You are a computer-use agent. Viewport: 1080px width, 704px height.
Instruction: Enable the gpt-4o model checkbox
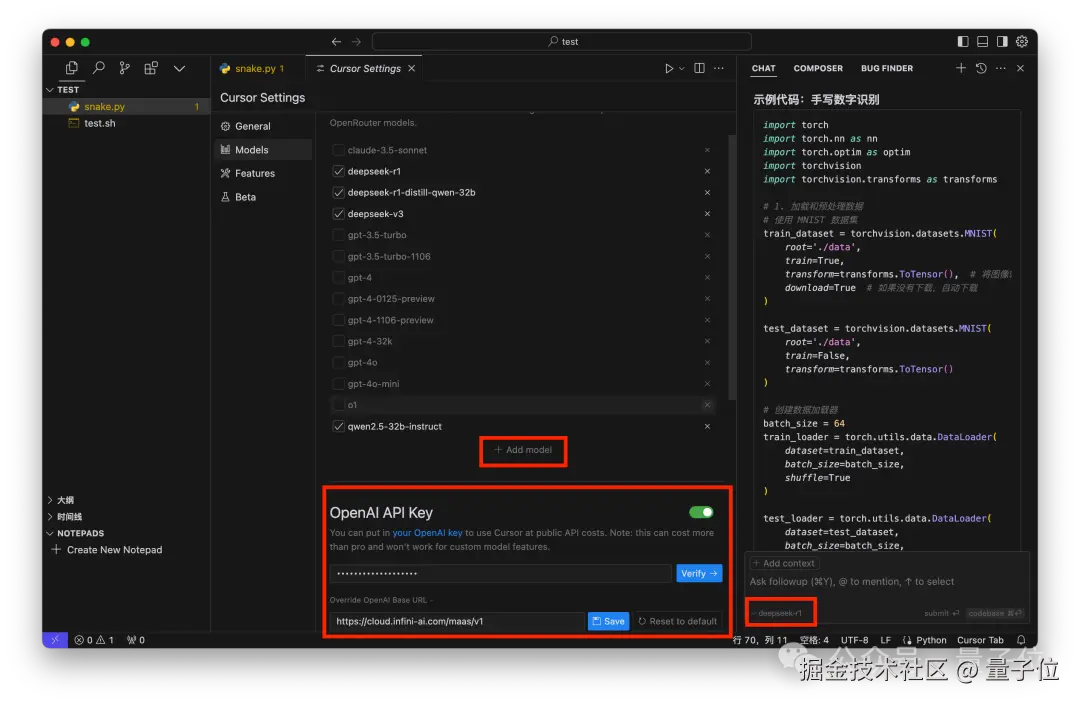coord(338,362)
